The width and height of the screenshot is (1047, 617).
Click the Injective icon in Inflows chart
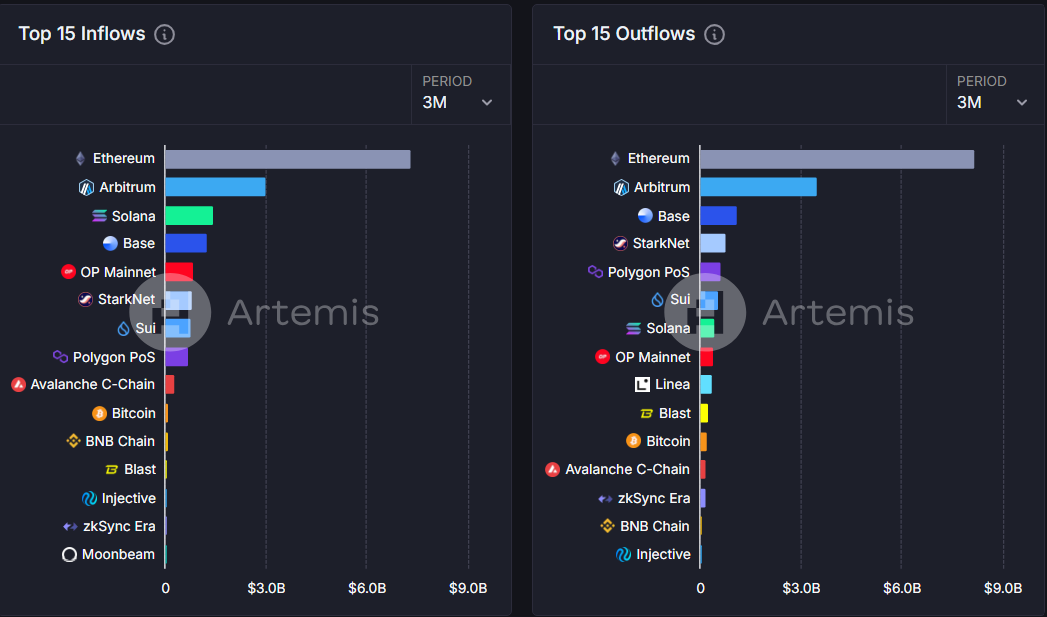click(89, 498)
